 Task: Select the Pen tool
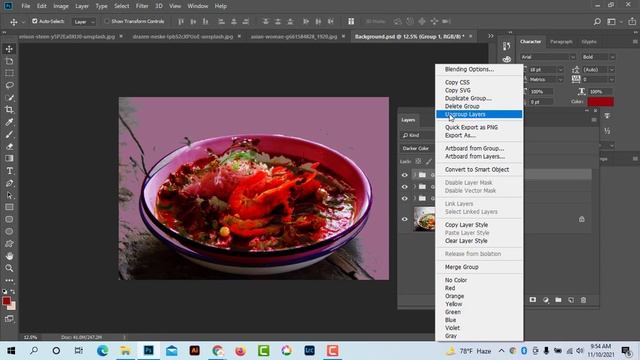tap(9, 183)
